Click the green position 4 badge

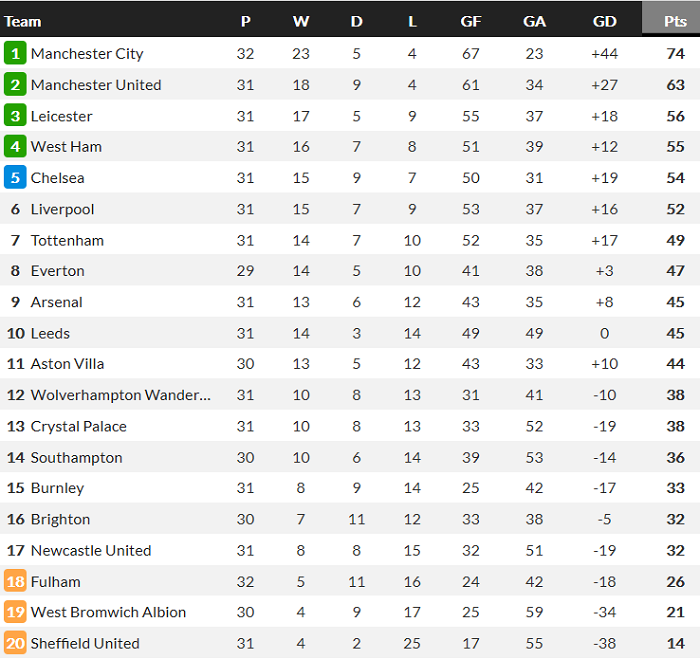(x=15, y=147)
